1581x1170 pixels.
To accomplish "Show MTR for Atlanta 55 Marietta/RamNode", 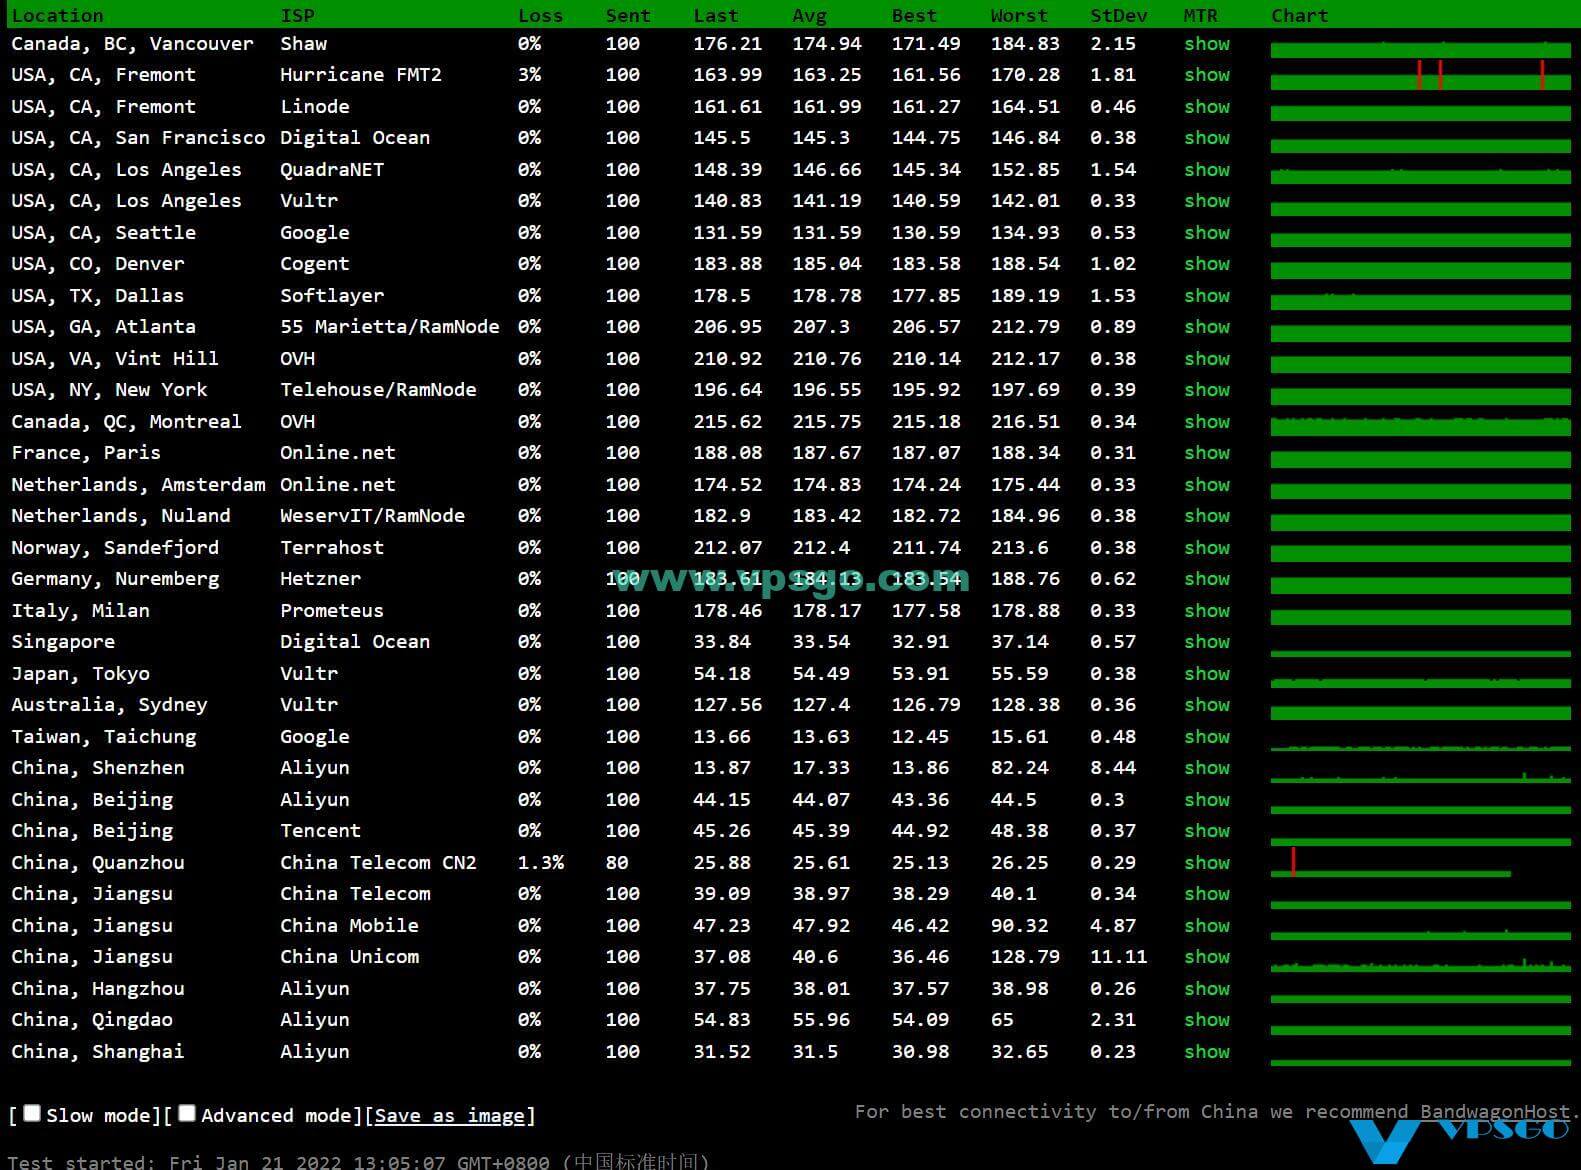I will [x=1207, y=327].
